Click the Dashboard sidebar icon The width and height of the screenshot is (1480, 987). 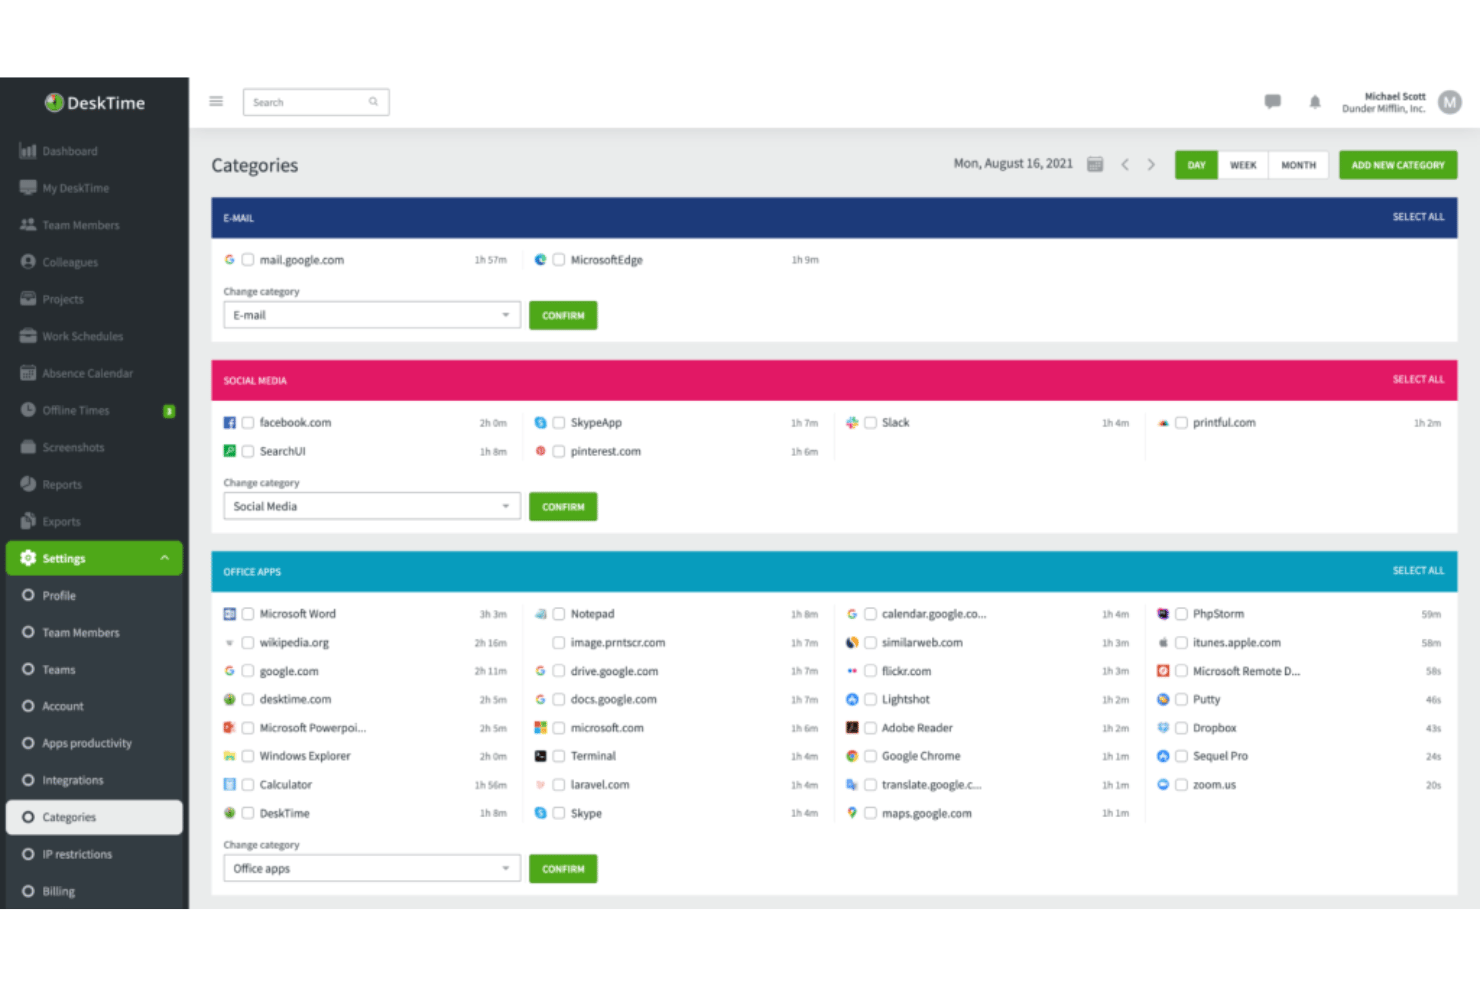pos(28,151)
